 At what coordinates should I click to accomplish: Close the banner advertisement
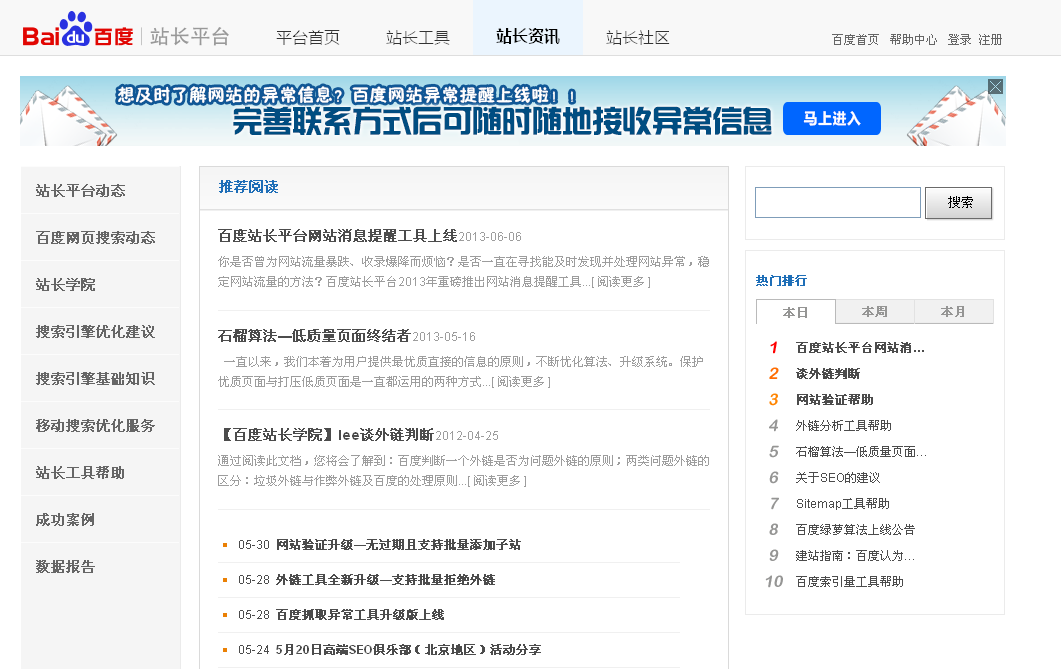click(995, 87)
